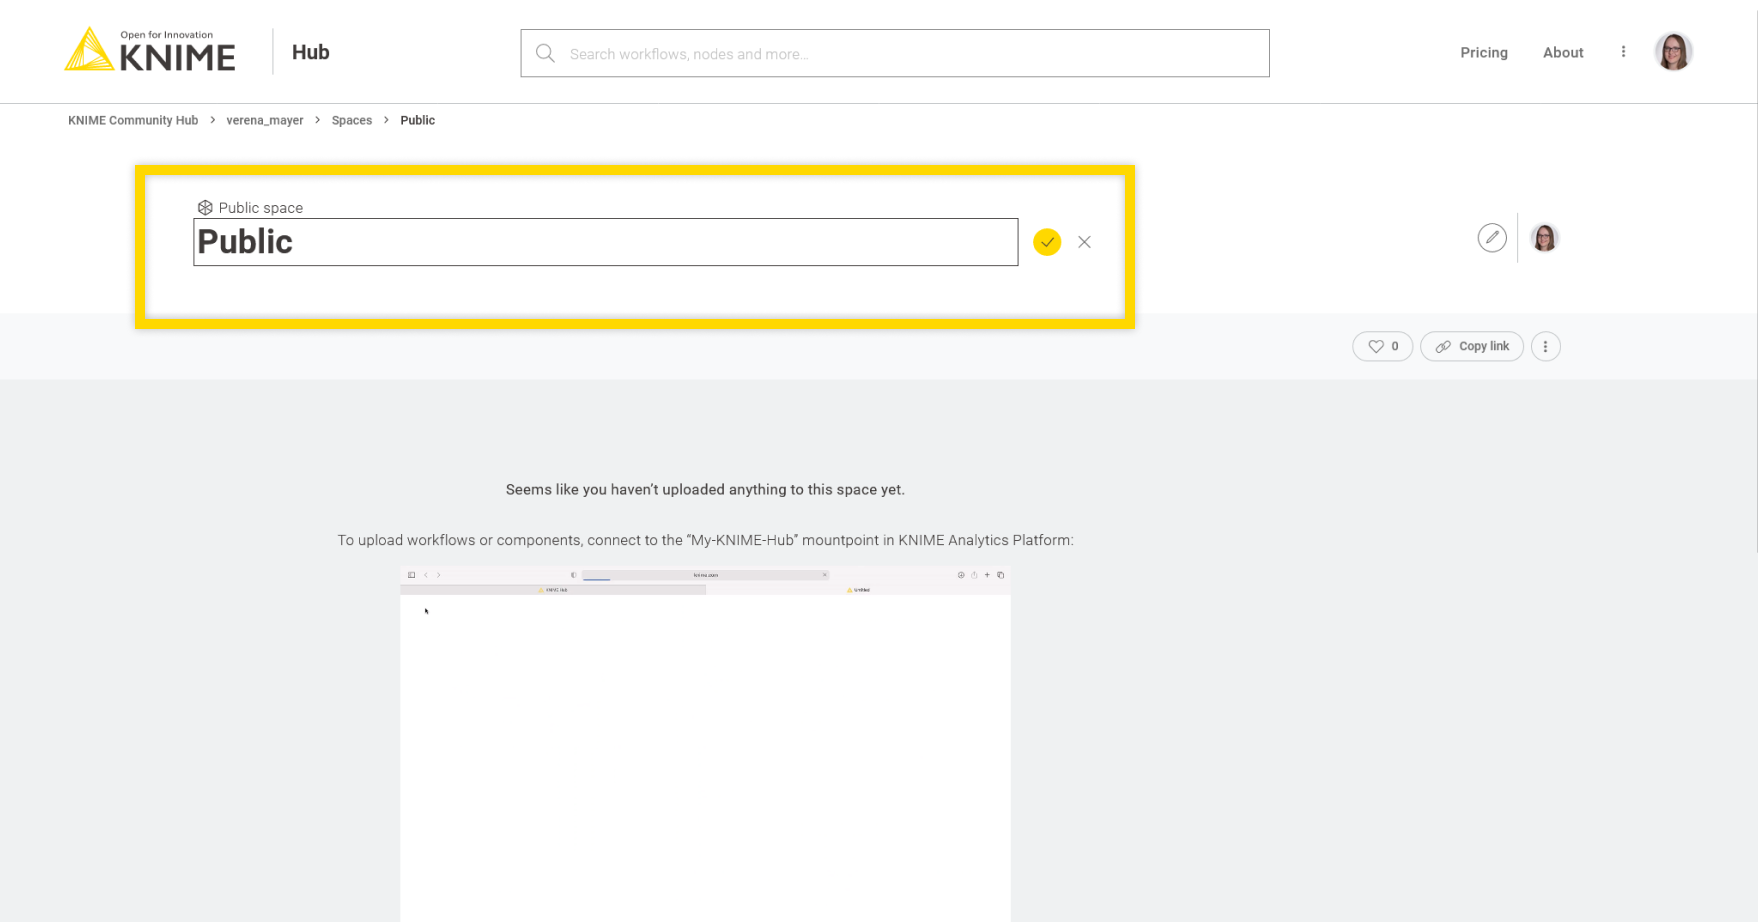Screen dimensions: 1758x922
Task: Click the space owner avatar beside edit
Action: (x=1544, y=238)
